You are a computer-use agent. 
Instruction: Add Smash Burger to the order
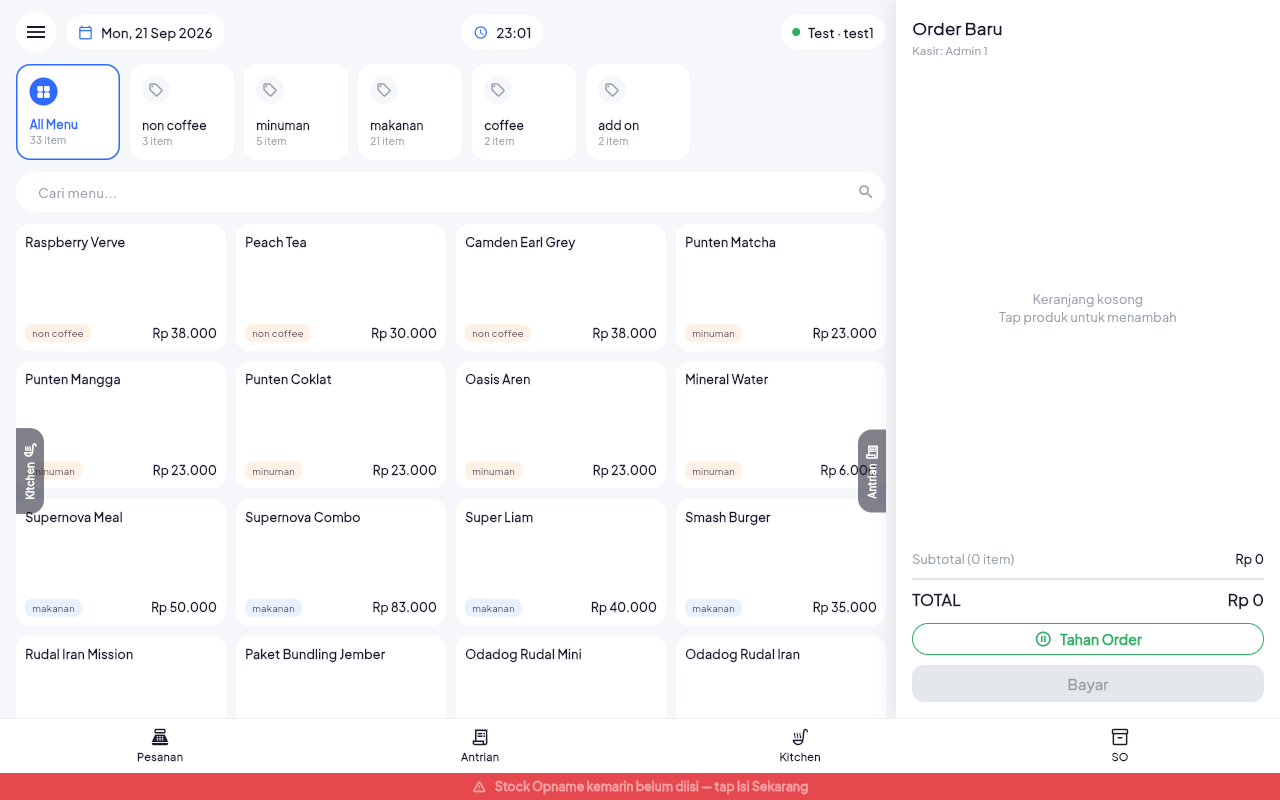coord(781,562)
